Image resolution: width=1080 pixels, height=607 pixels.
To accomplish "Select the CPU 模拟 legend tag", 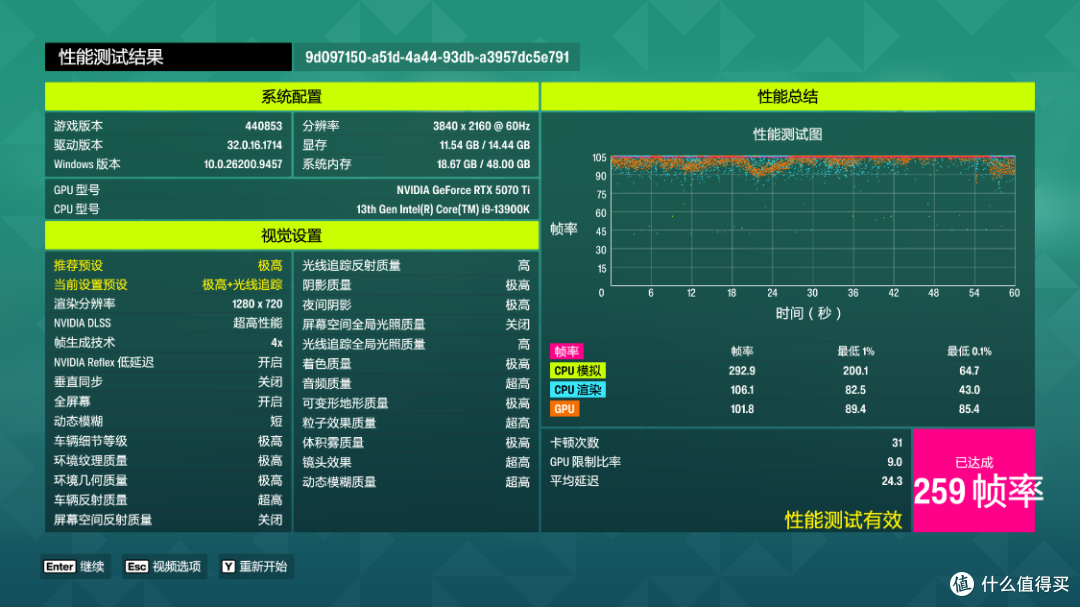I will (x=577, y=371).
